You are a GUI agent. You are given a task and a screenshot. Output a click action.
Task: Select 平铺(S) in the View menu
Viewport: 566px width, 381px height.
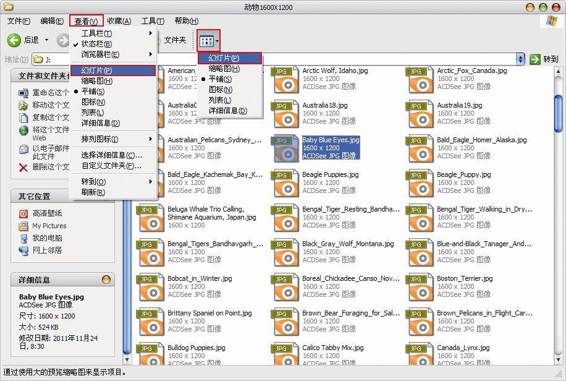click(x=113, y=91)
